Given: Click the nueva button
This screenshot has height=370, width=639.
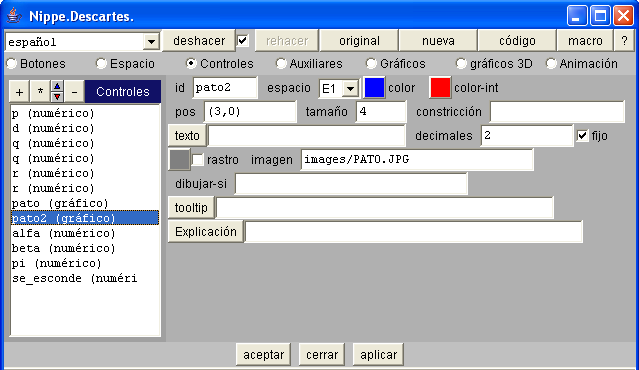Looking at the screenshot, I should pos(438,41).
